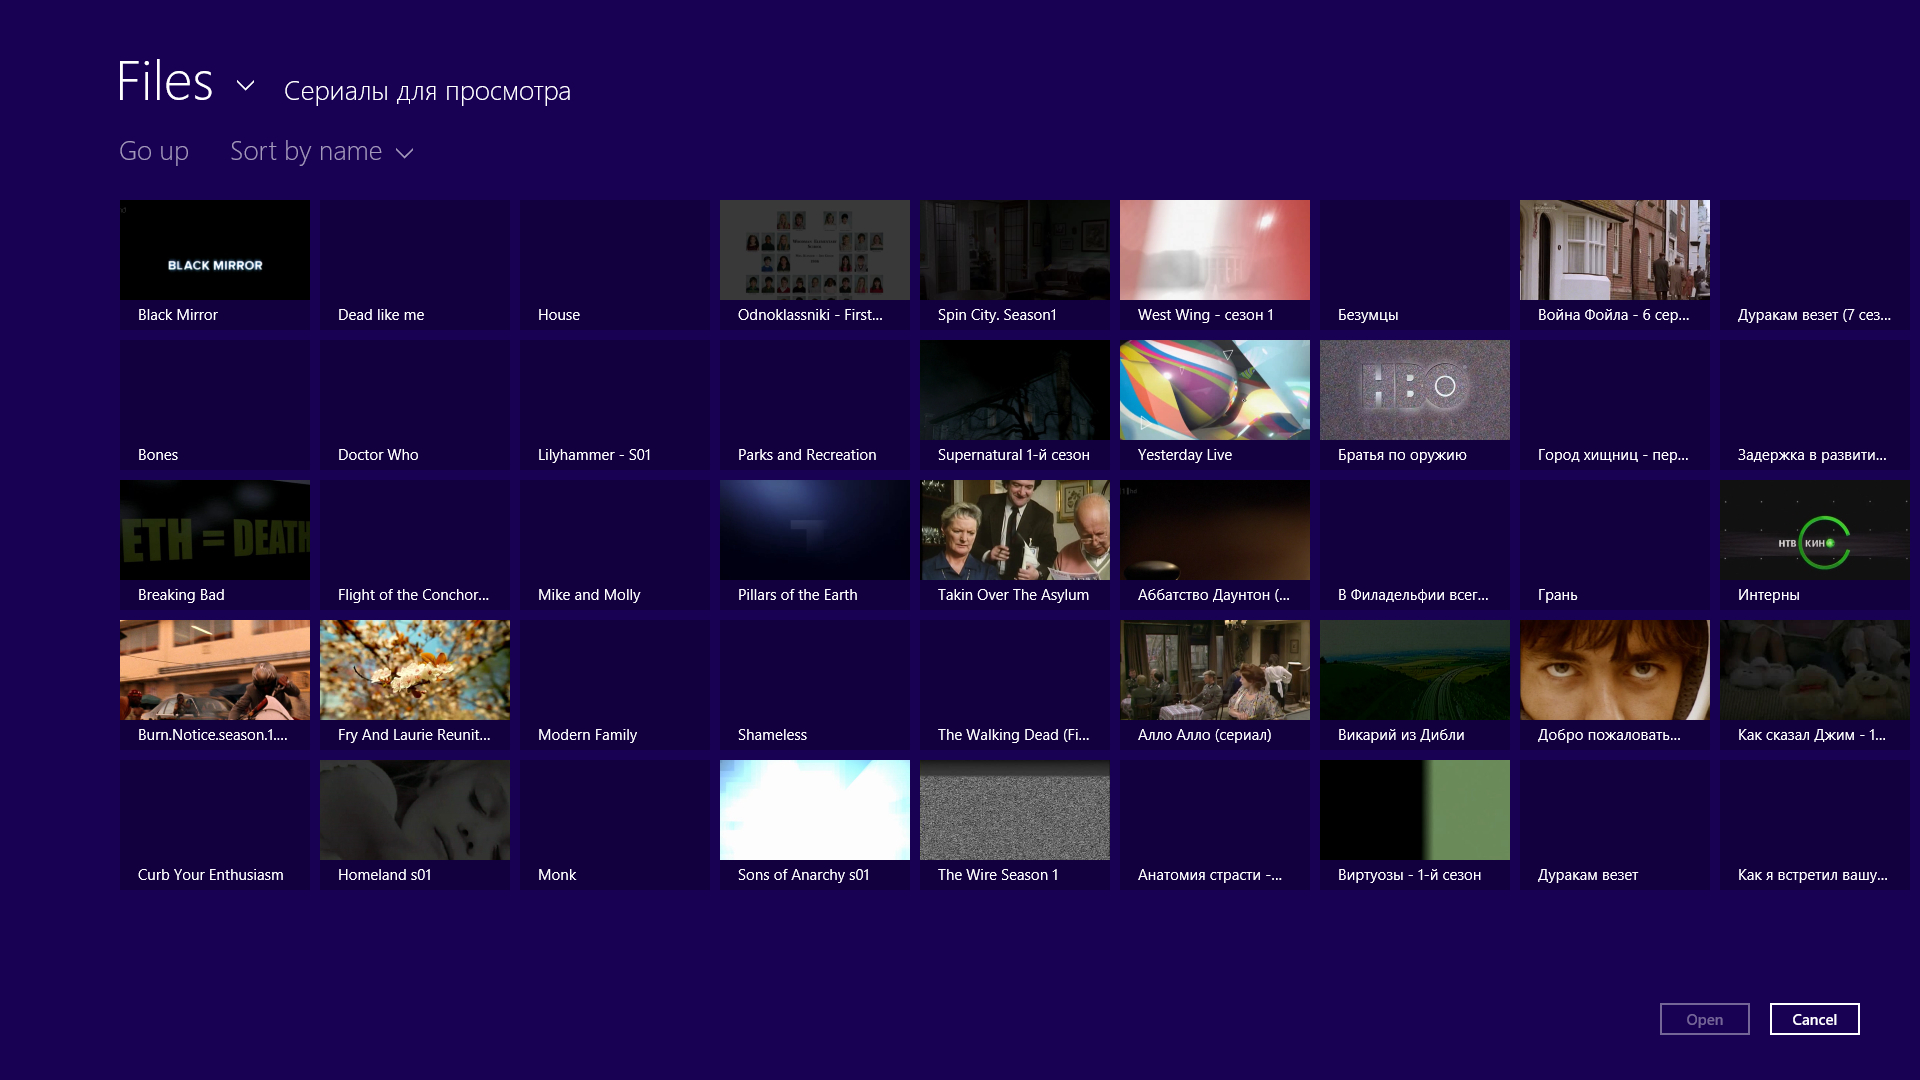Select the Интерны folder with НТВ logo
The image size is (1920, 1080).
point(1814,544)
